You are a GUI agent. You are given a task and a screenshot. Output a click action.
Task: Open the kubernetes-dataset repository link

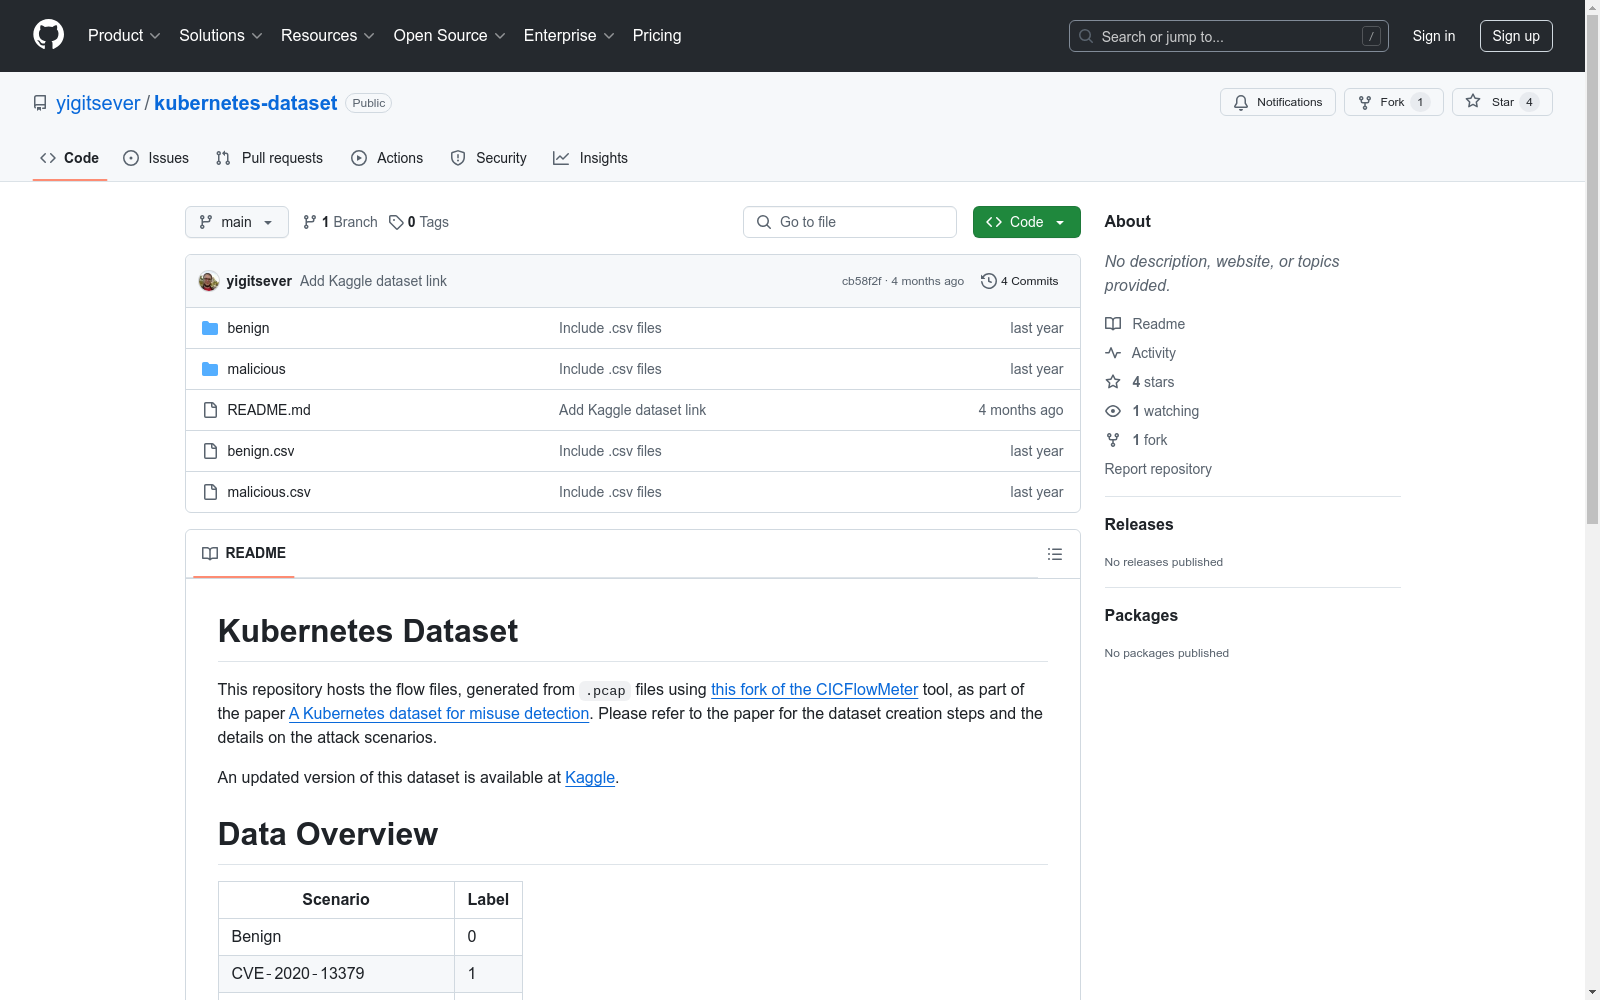coord(246,103)
